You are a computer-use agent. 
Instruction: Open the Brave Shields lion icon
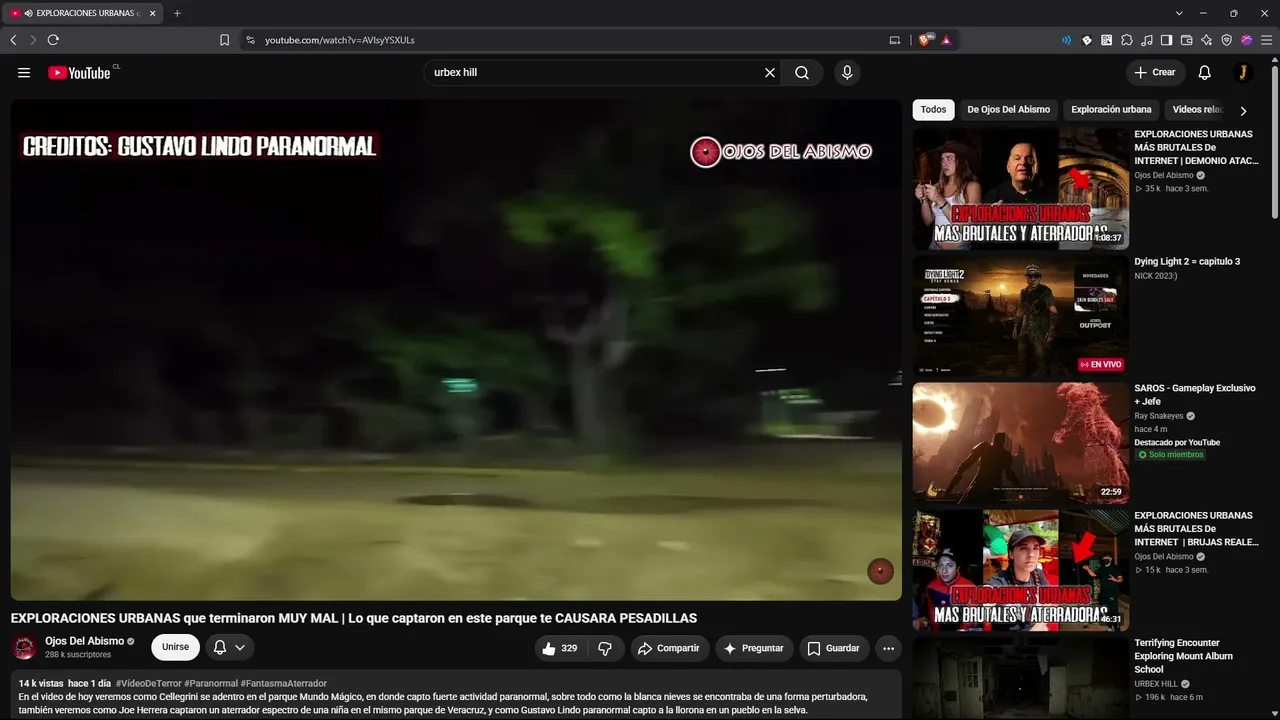(x=925, y=40)
